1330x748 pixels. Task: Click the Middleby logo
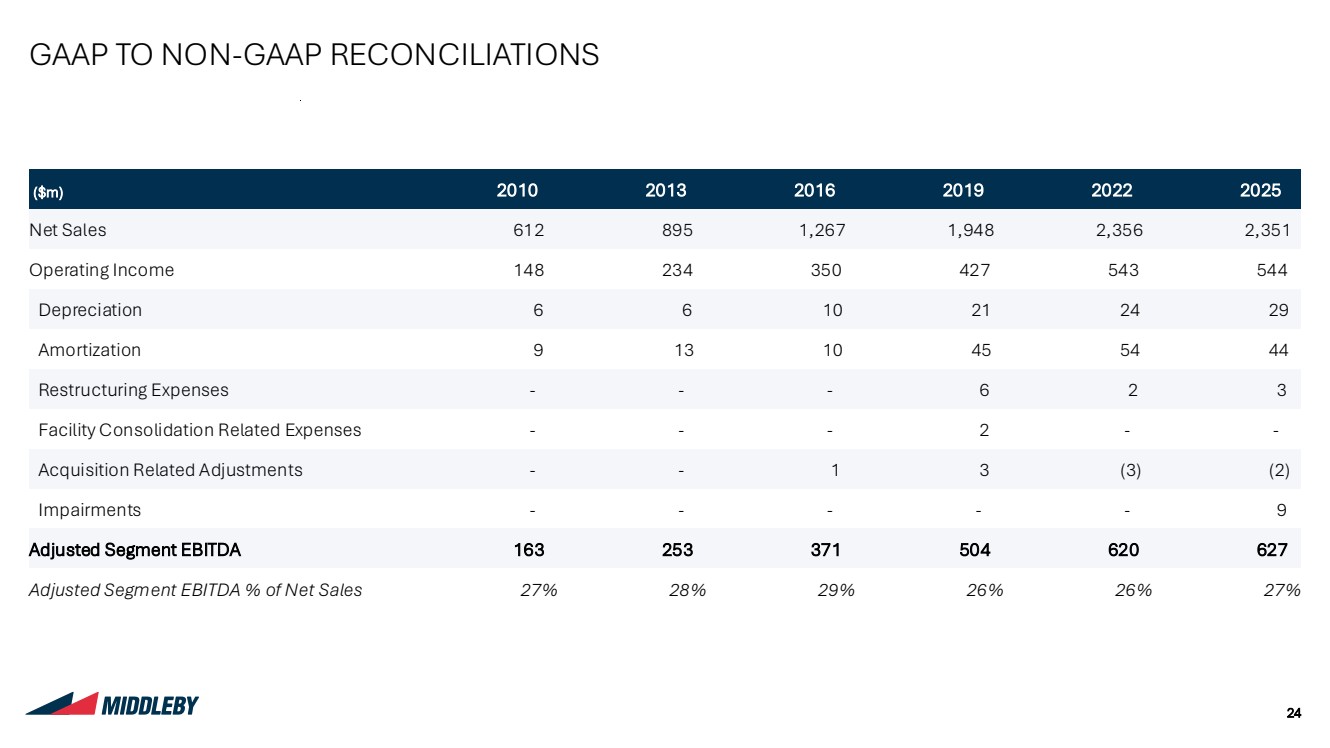pos(112,704)
